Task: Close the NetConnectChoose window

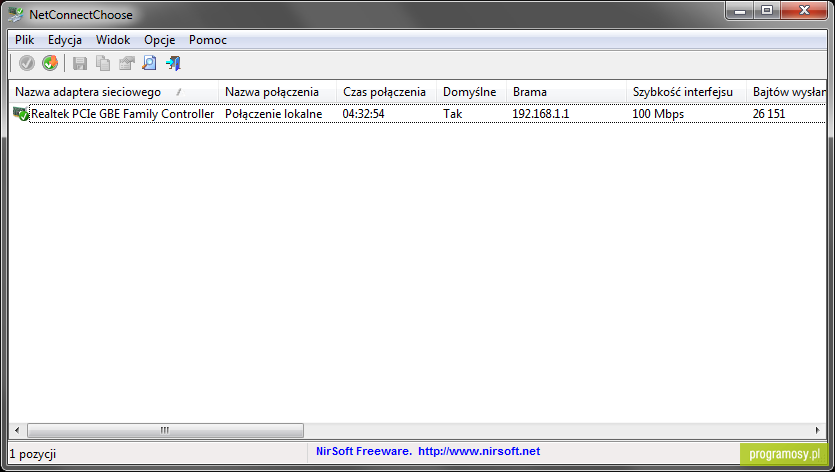Action: point(804,11)
